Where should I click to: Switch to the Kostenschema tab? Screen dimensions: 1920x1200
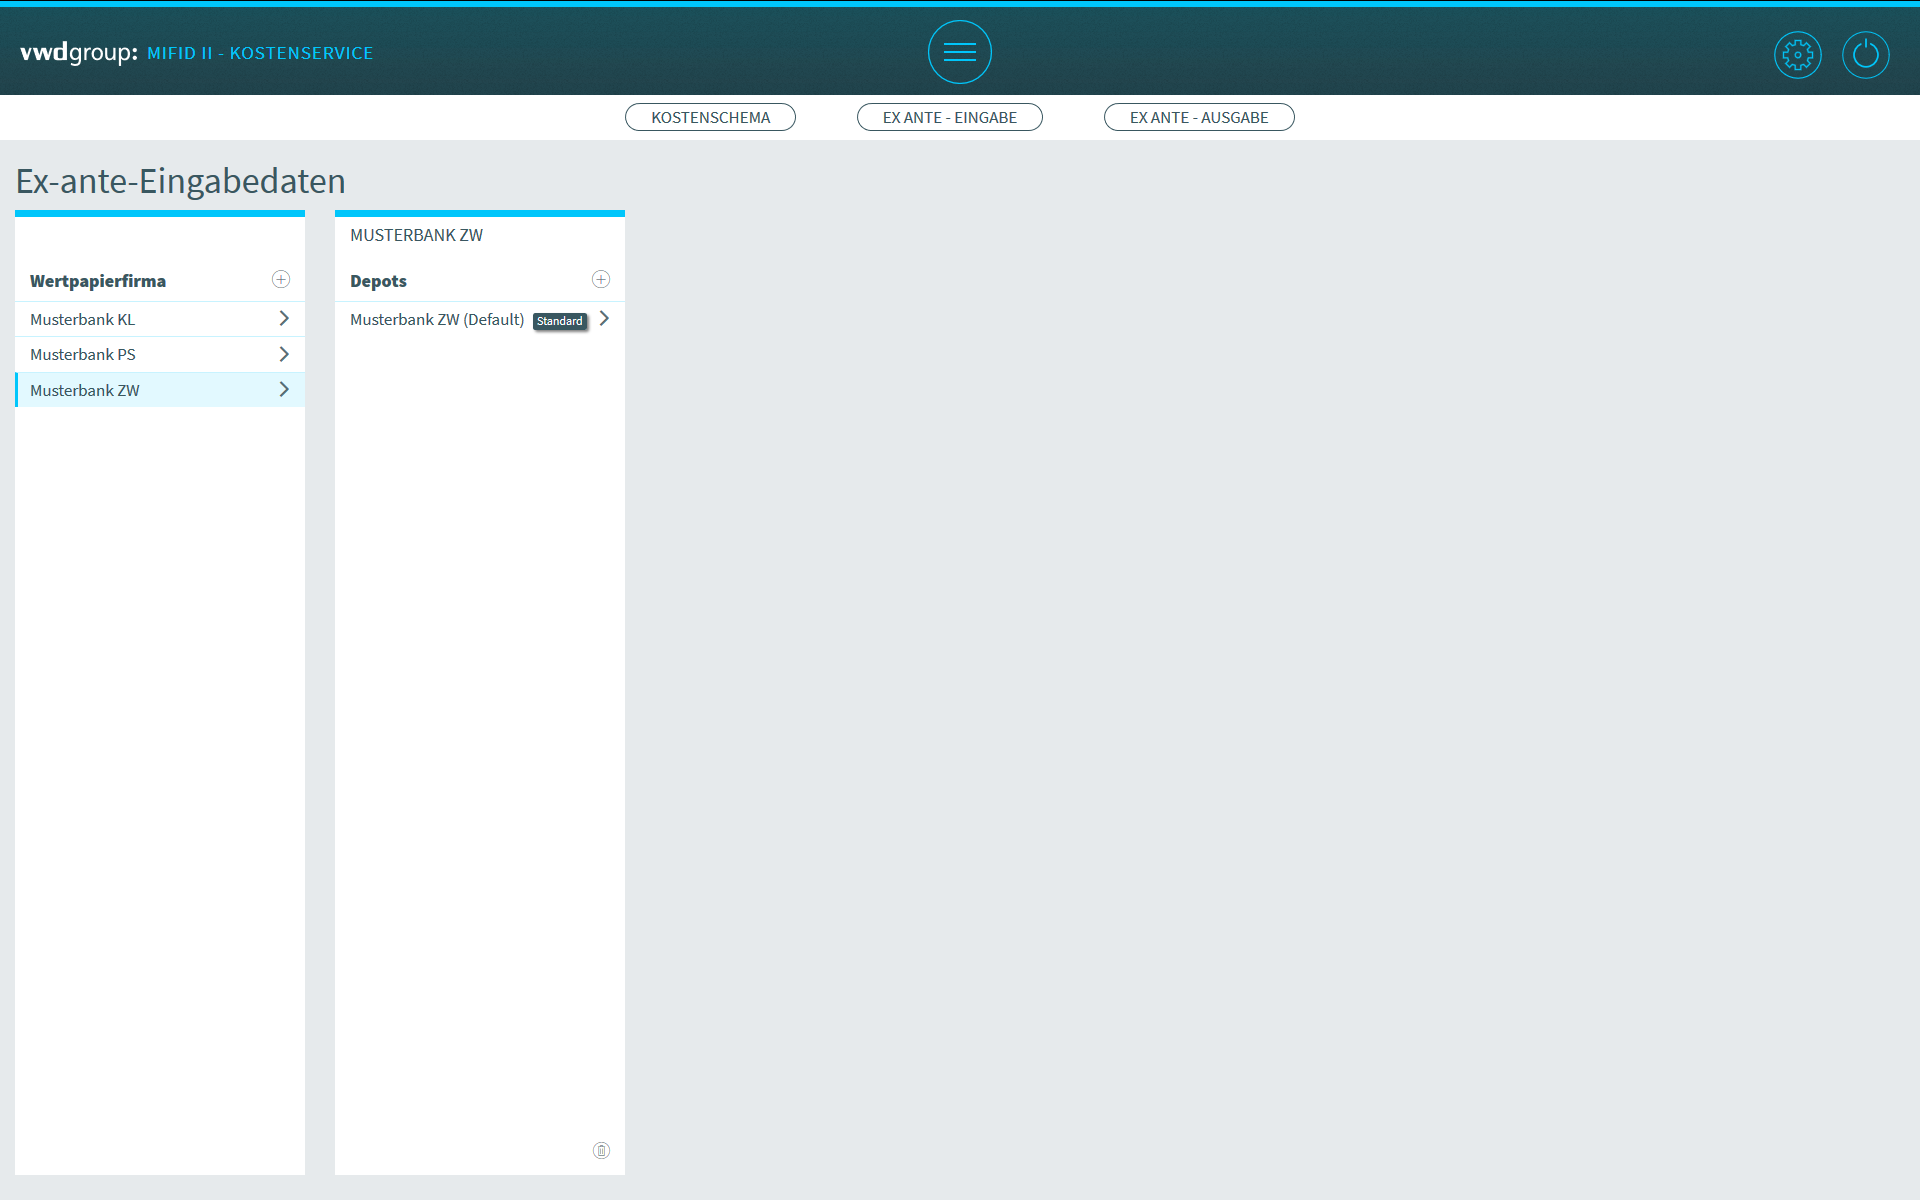pyautogui.click(x=710, y=117)
